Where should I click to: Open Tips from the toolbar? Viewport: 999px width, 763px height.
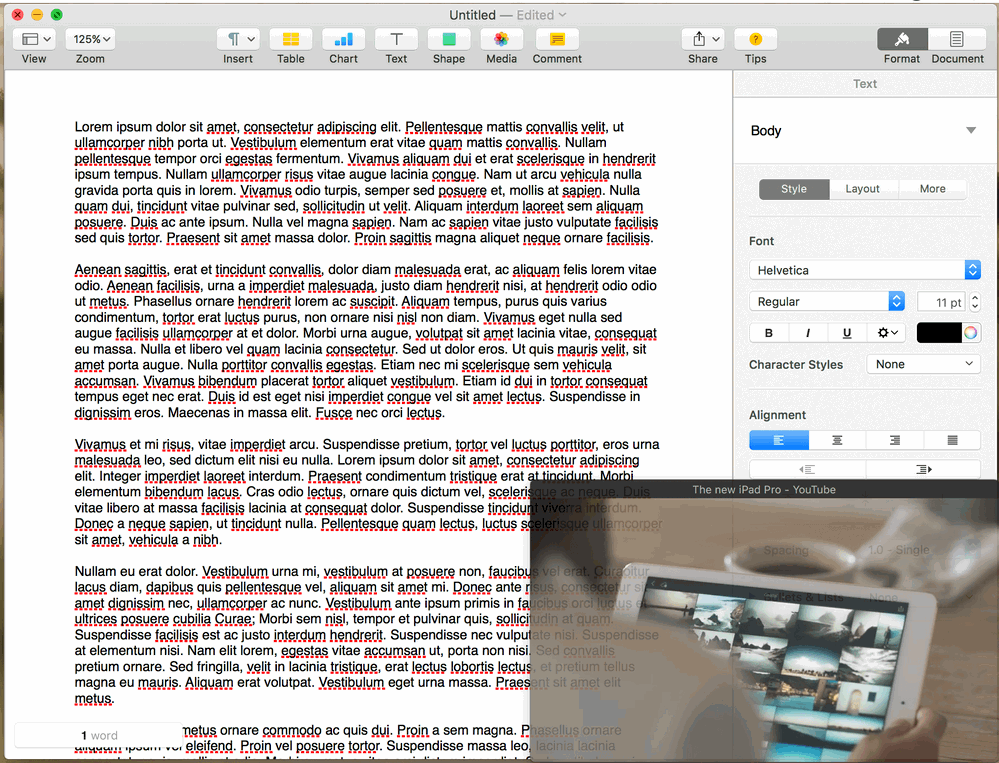click(x=756, y=39)
